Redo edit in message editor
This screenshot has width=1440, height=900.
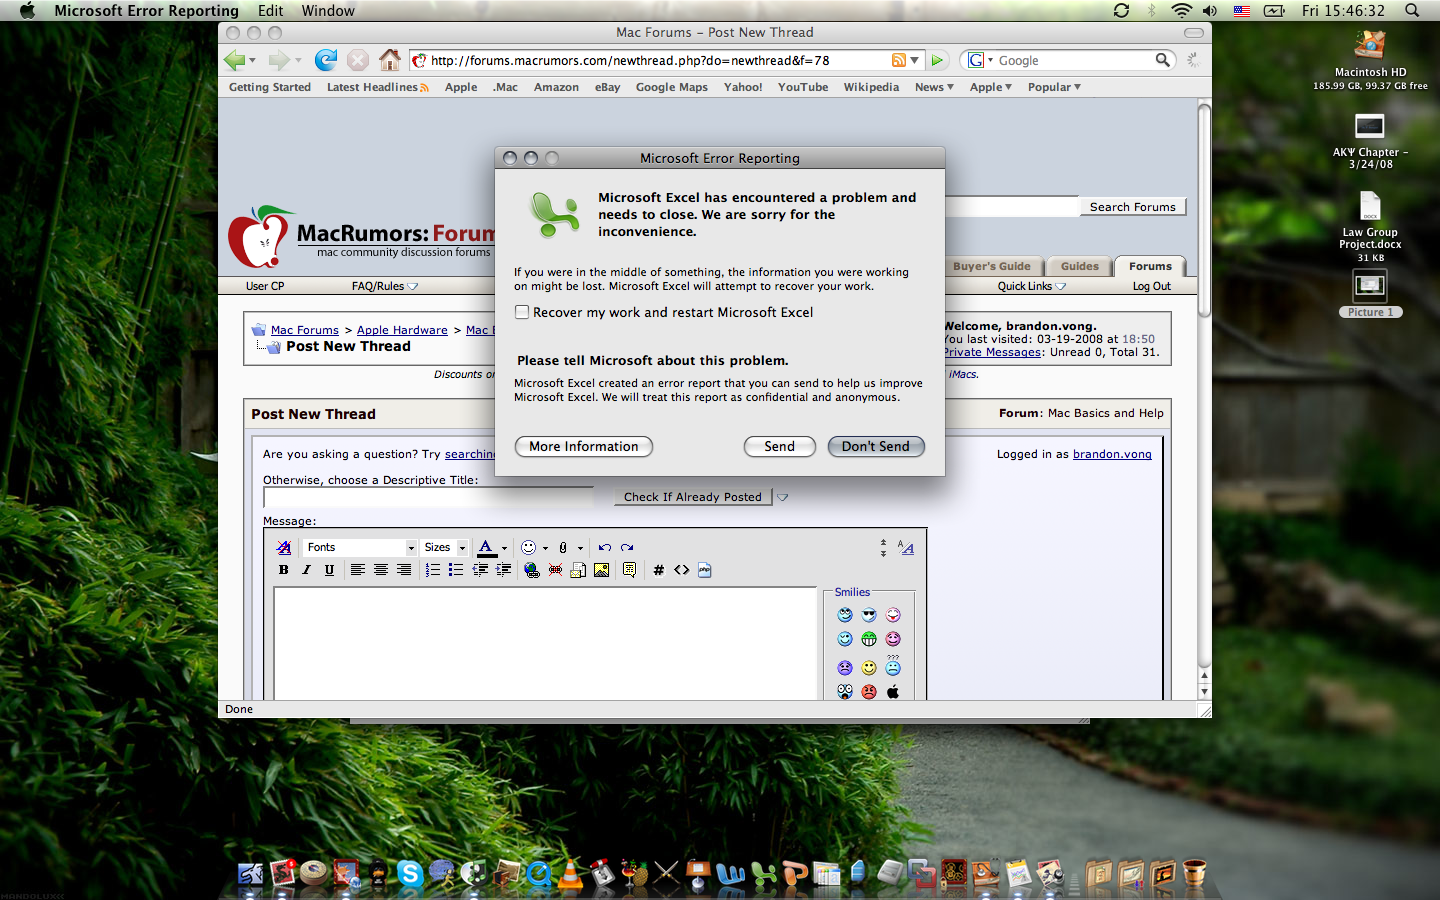(x=627, y=547)
